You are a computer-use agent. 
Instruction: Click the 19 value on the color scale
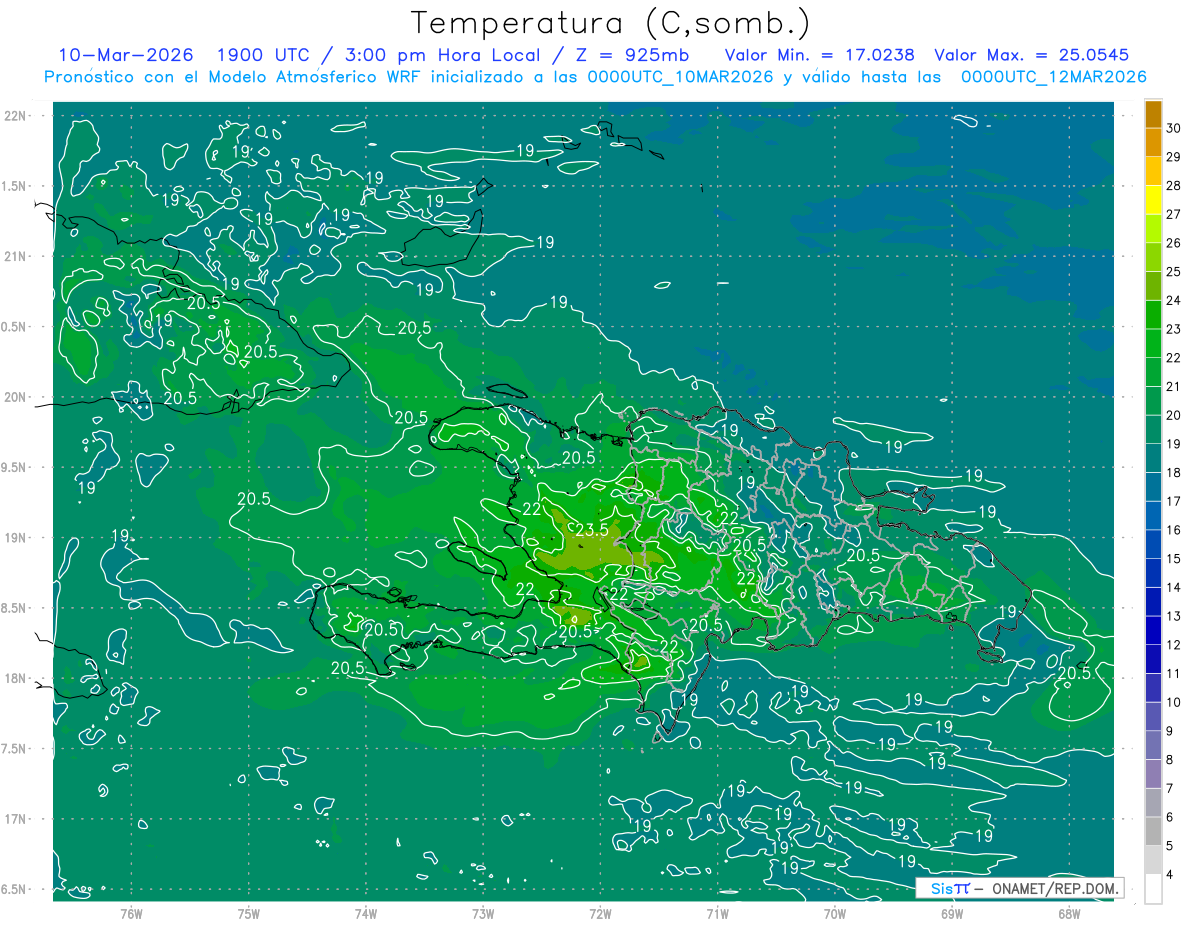click(x=1174, y=444)
